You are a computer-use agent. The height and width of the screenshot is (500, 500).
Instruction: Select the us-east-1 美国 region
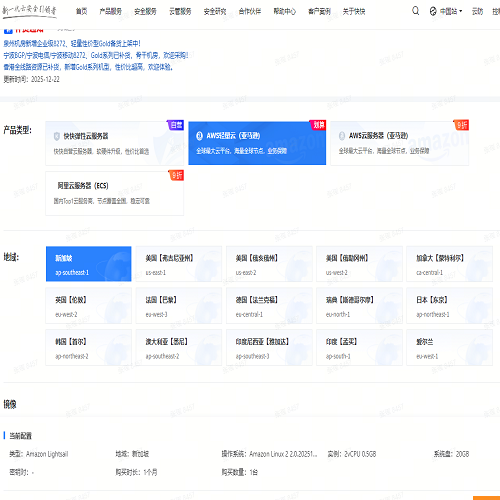pos(179,264)
